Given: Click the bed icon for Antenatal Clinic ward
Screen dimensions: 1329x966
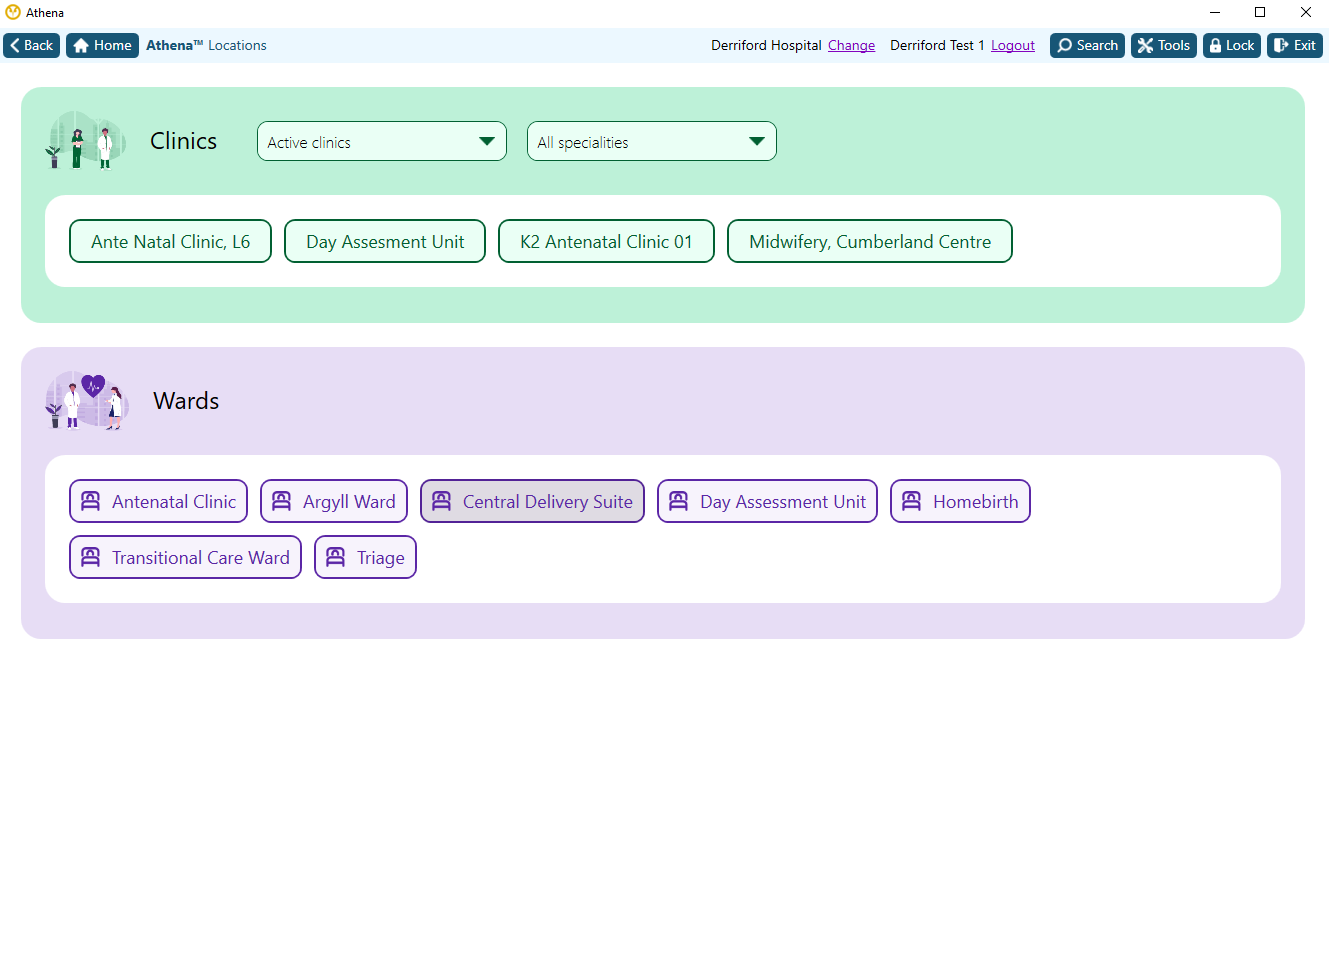Looking at the screenshot, I should click(90, 501).
